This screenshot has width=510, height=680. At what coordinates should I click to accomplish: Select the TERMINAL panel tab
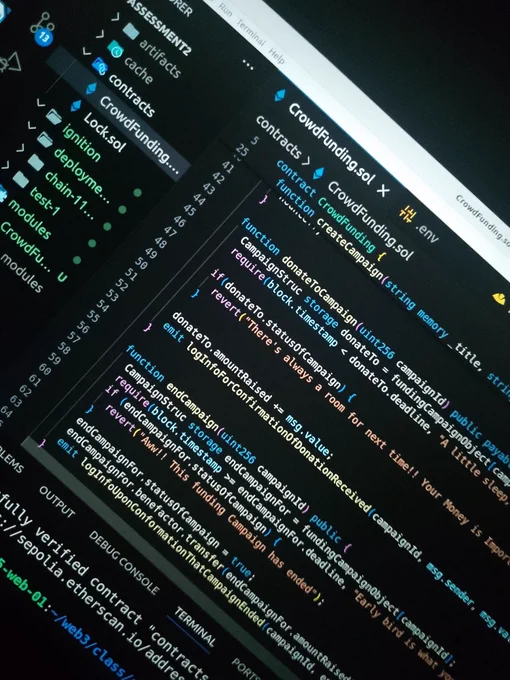(x=195, y=626)
